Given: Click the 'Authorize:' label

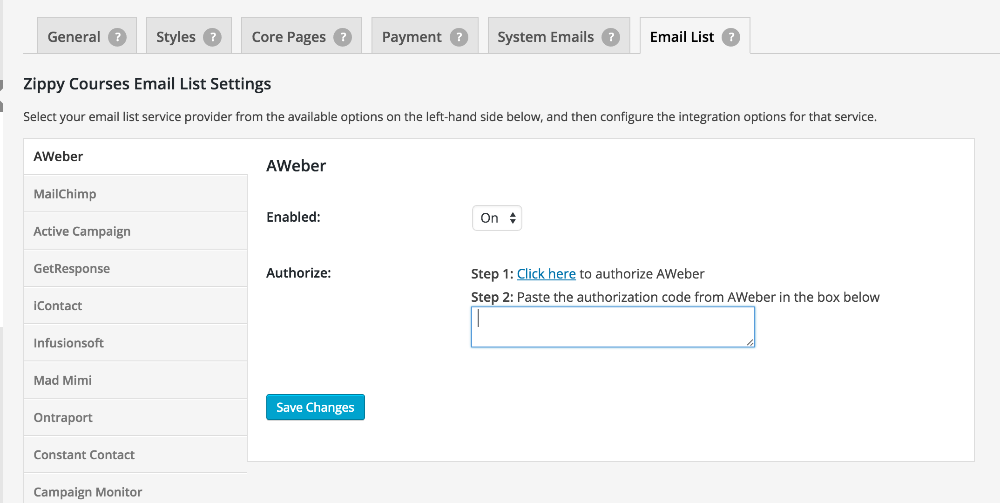Looking at the screenshot, I should pos(298,273).
